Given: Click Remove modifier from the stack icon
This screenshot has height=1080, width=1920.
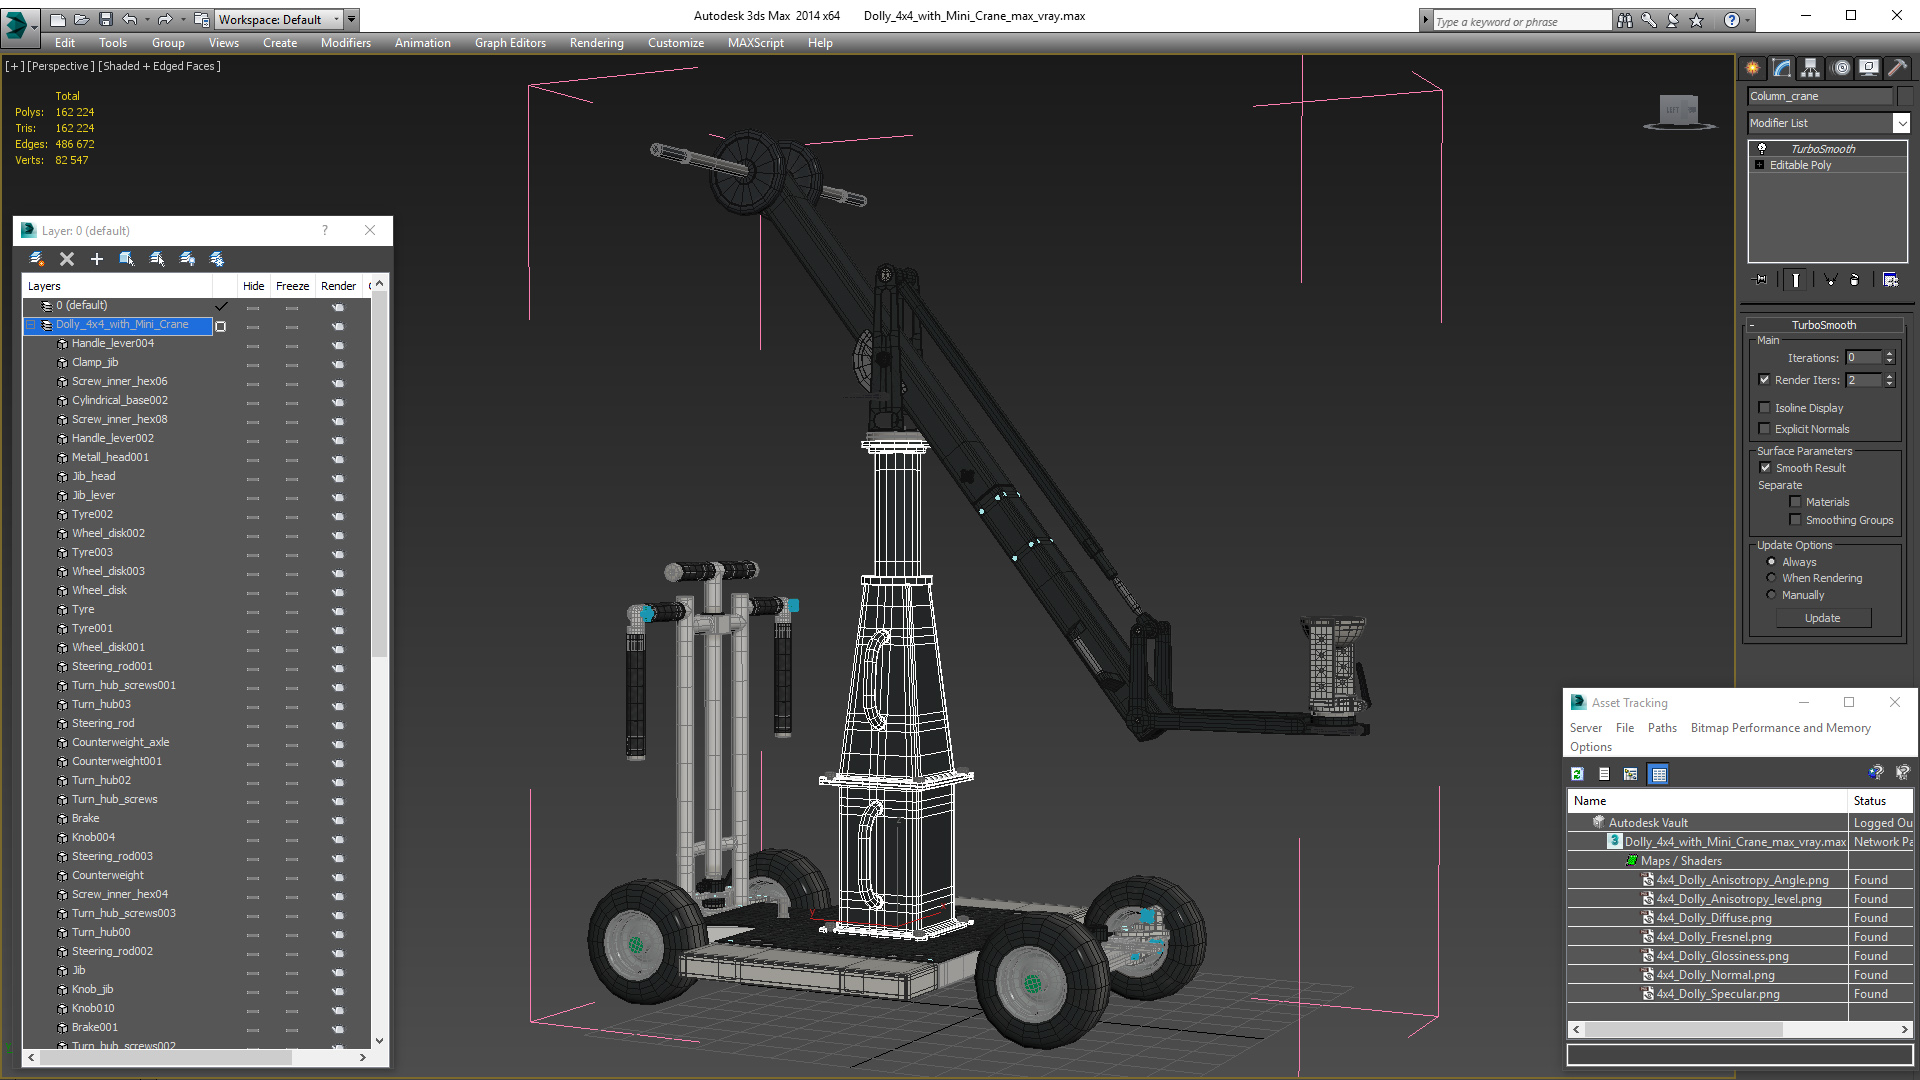Looking at the screenshot, I should [1855, 280].
